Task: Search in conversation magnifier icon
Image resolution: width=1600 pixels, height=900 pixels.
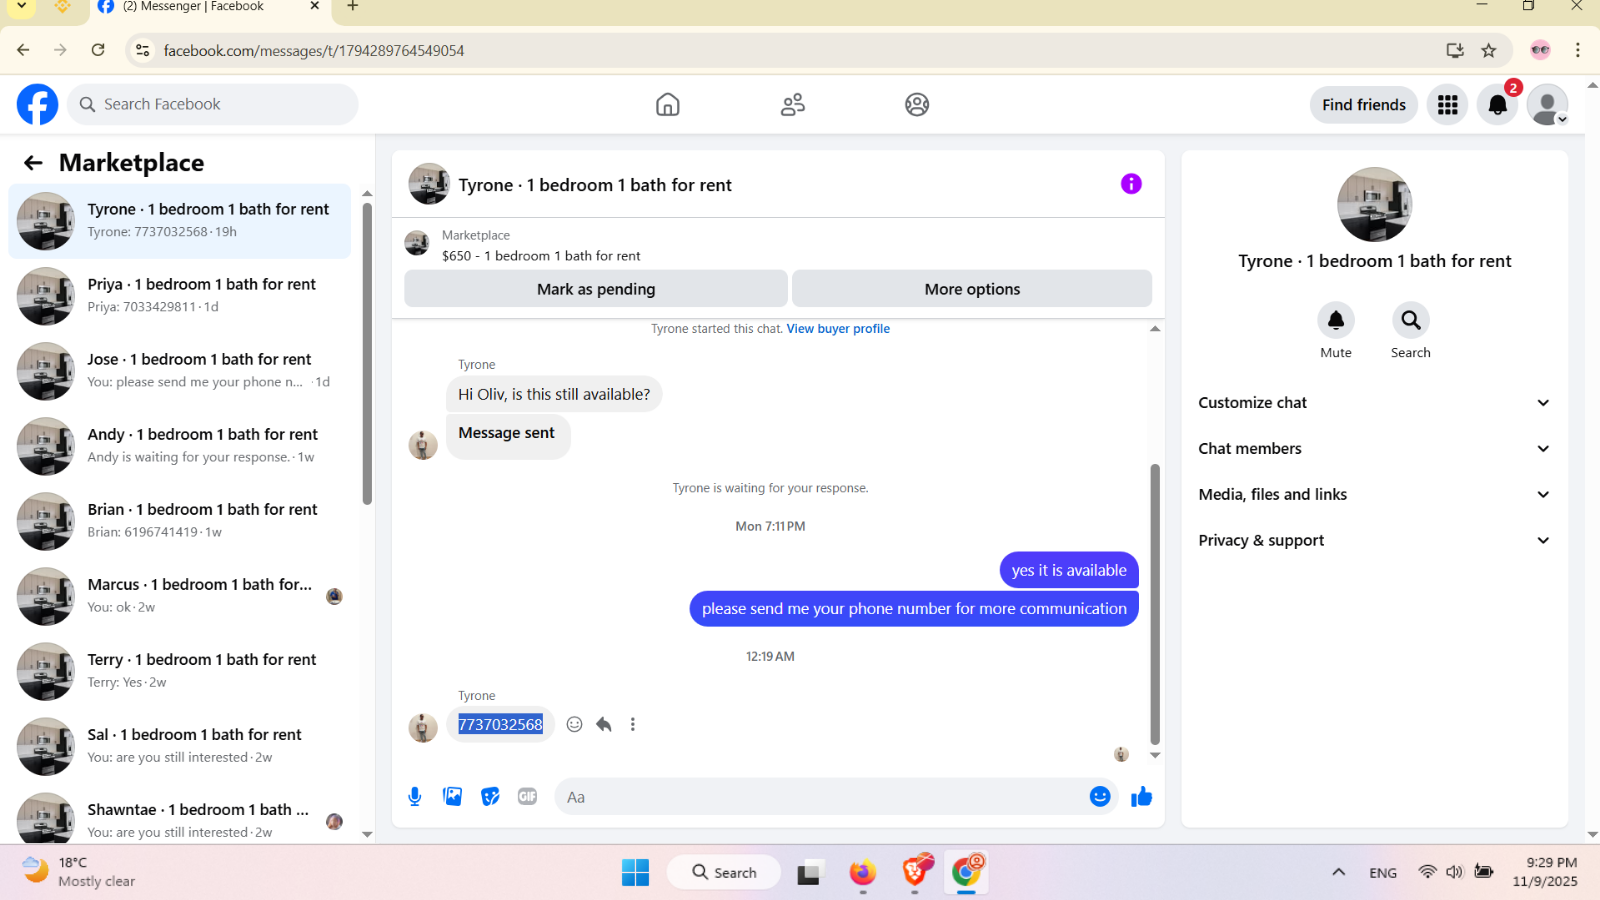Action: point(1411,320)
